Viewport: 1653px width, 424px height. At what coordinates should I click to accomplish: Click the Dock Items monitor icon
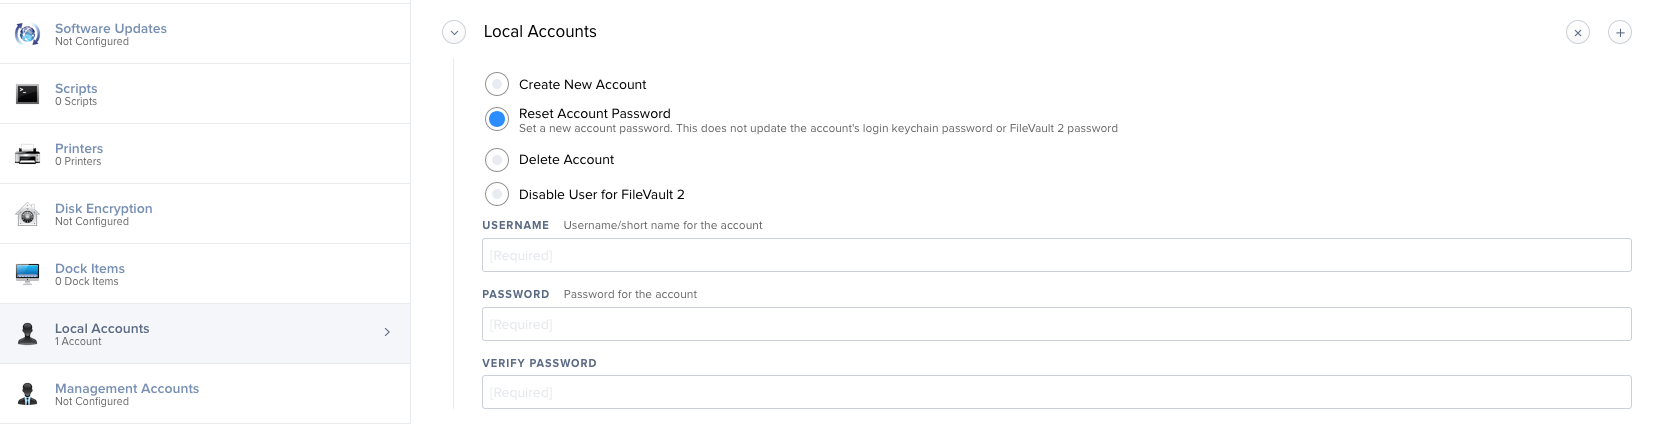tap(27, 274)
